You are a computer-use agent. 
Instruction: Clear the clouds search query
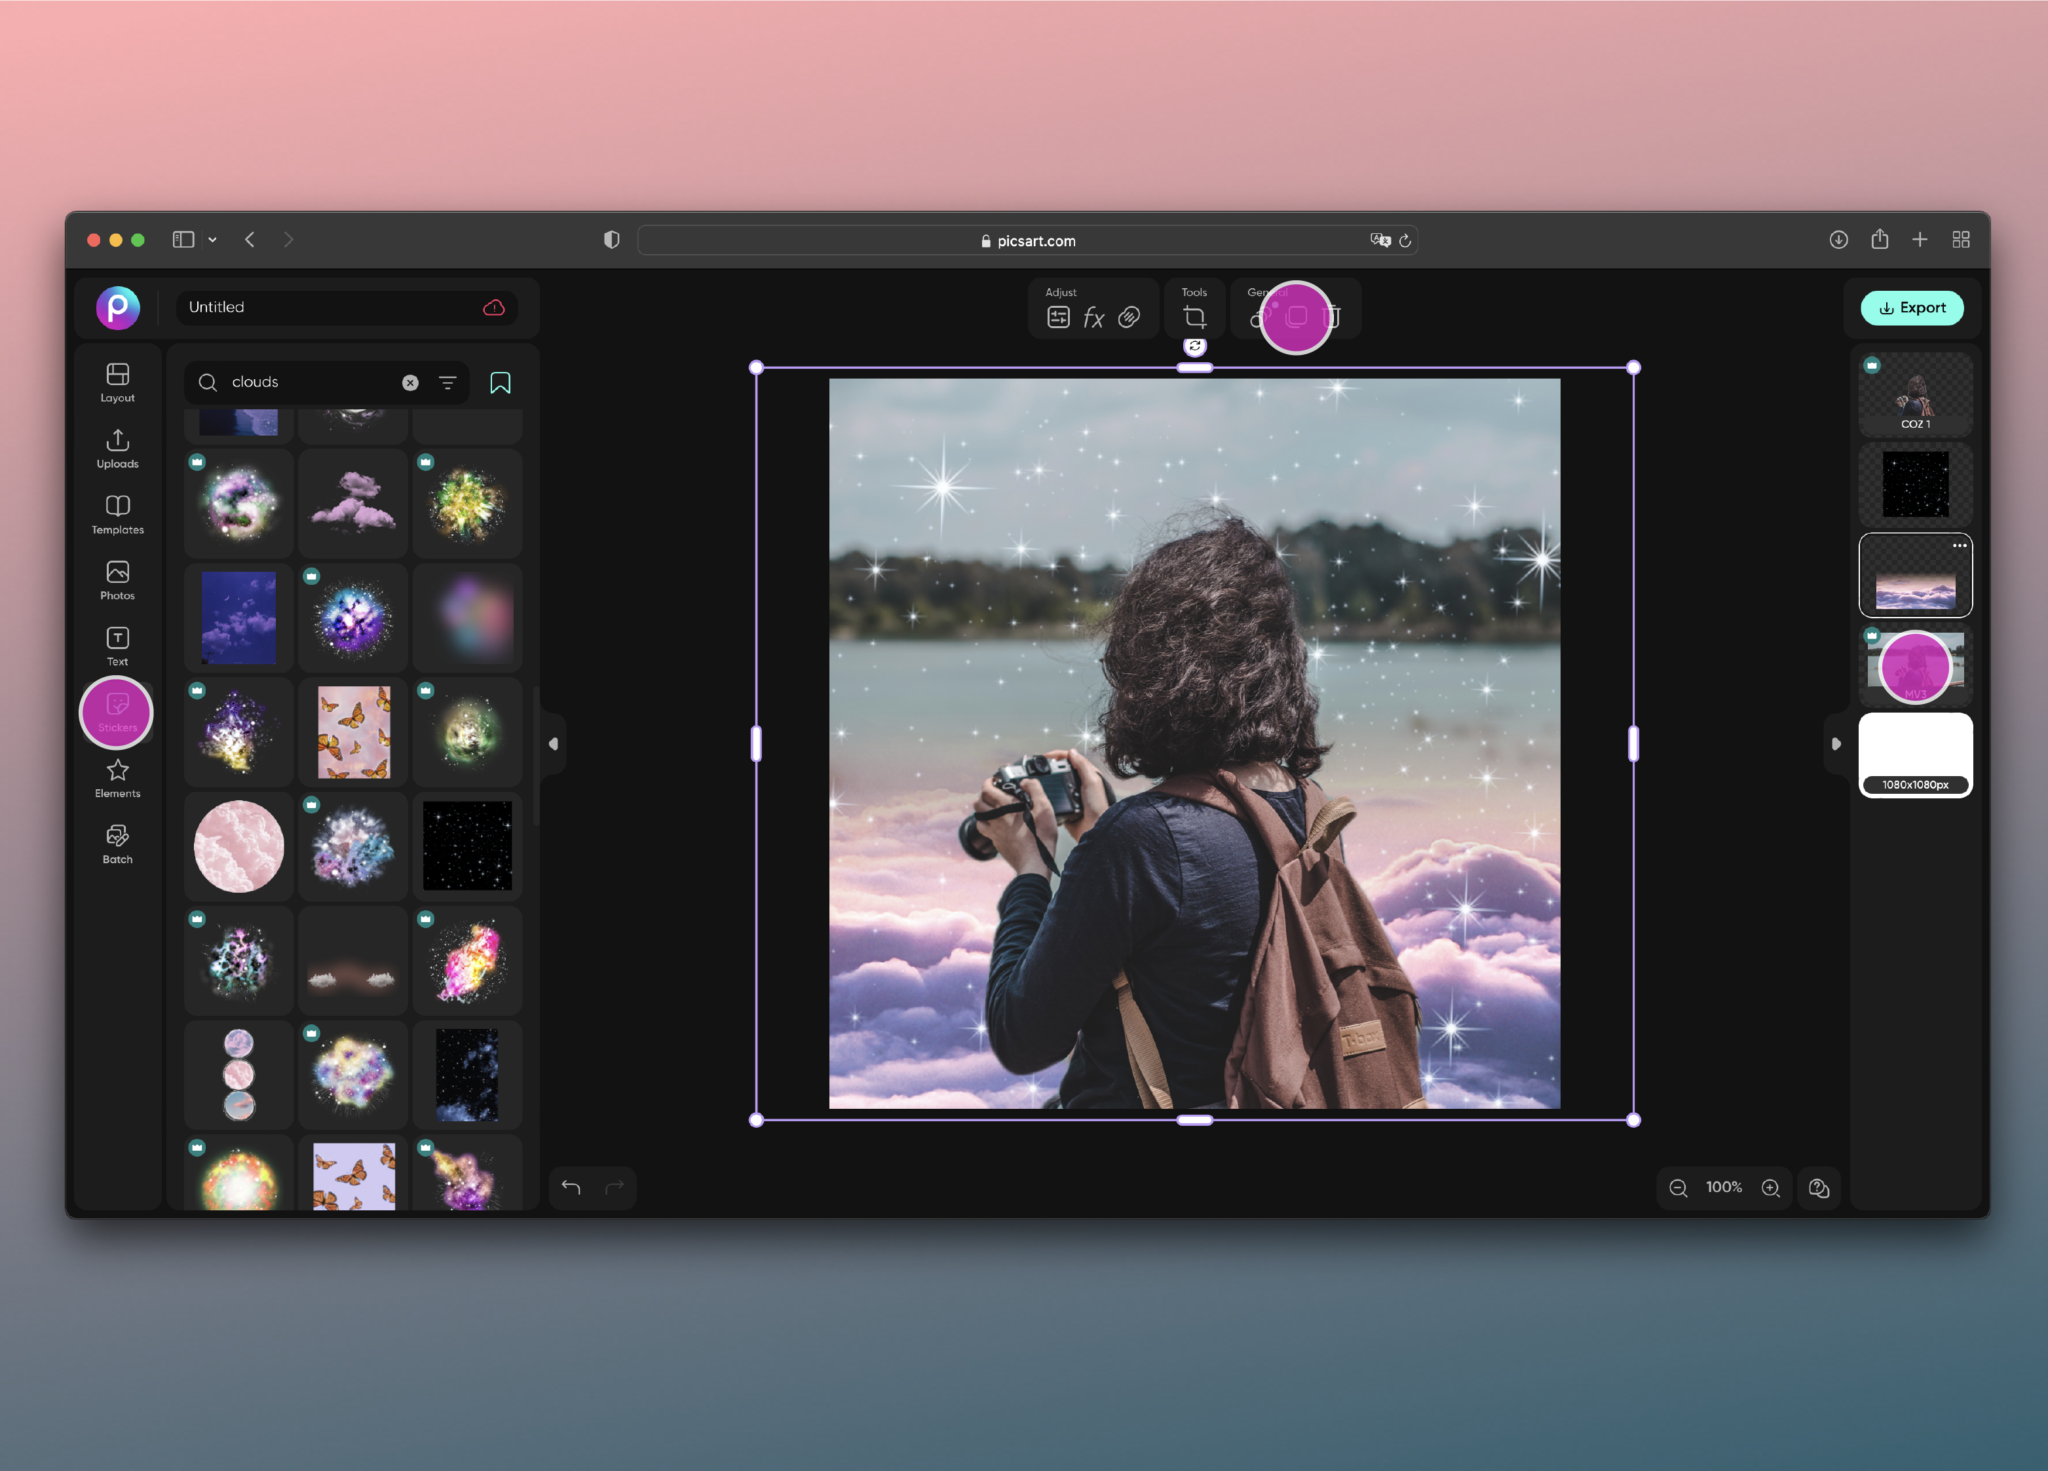point(410,382)
